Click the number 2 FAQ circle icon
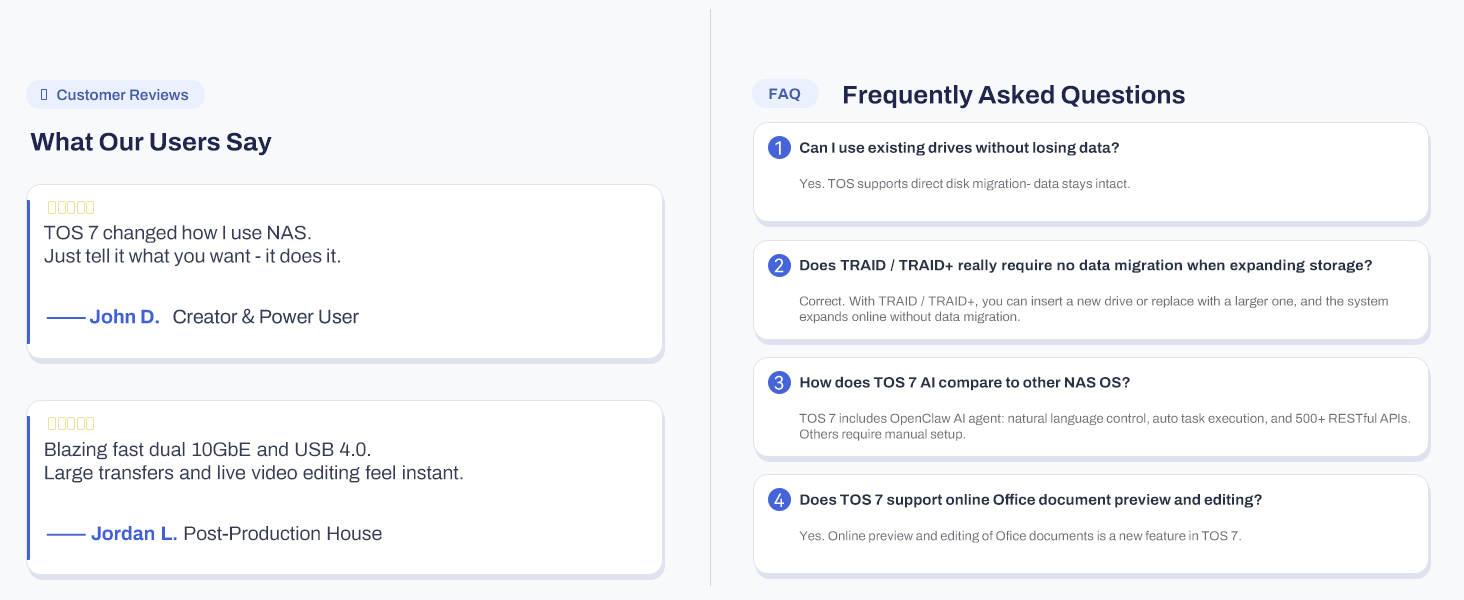The height and width of the screenshot is (600, 1464). point(779,265)
